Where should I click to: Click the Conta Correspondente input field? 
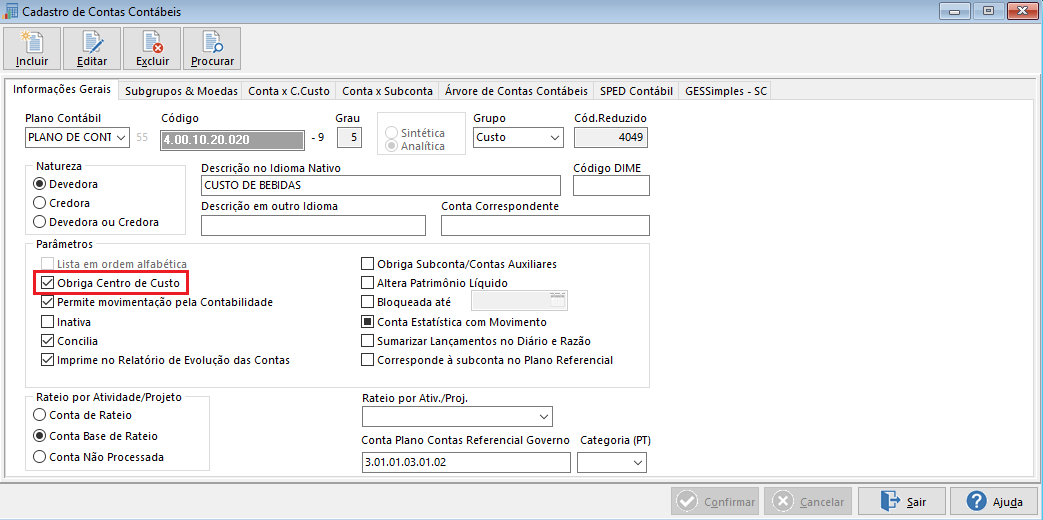click(x=545, y=225)
